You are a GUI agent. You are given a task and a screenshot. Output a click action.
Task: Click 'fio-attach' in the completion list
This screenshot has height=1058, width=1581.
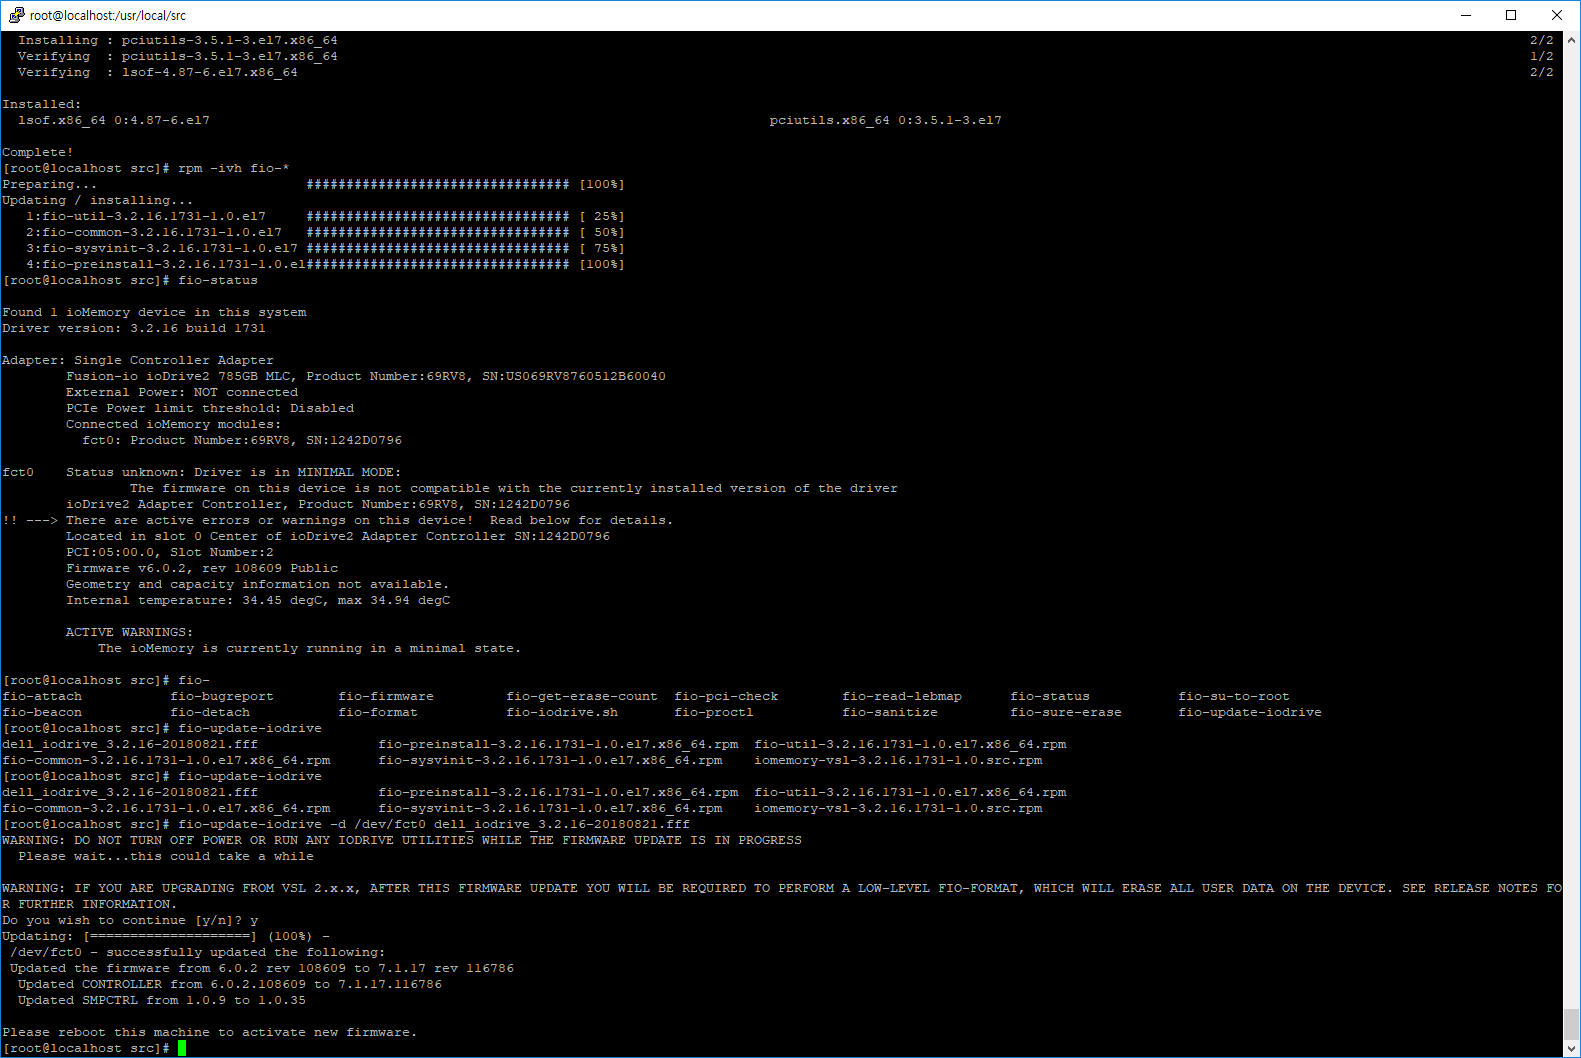[x=42, y=696]
